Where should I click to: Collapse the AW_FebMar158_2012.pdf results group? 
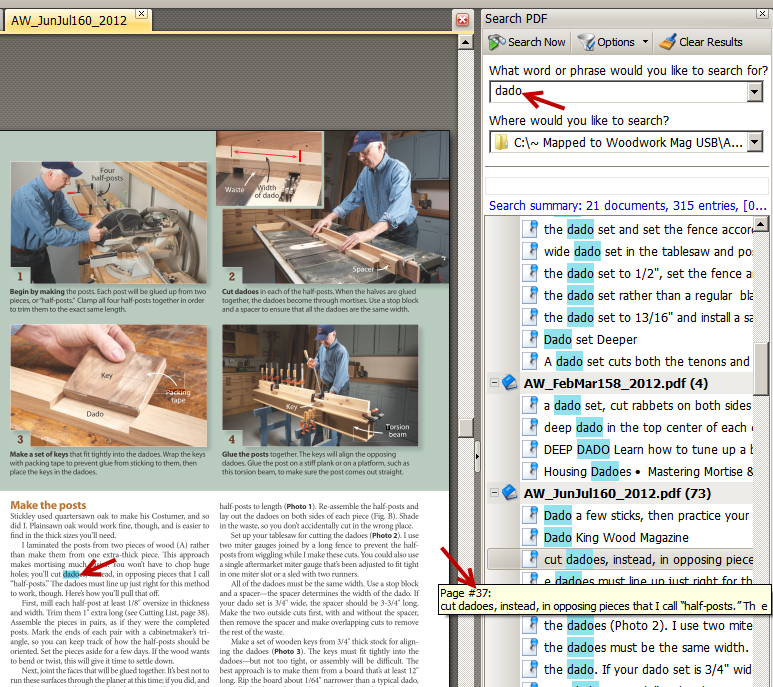click(x=494, y=384)
